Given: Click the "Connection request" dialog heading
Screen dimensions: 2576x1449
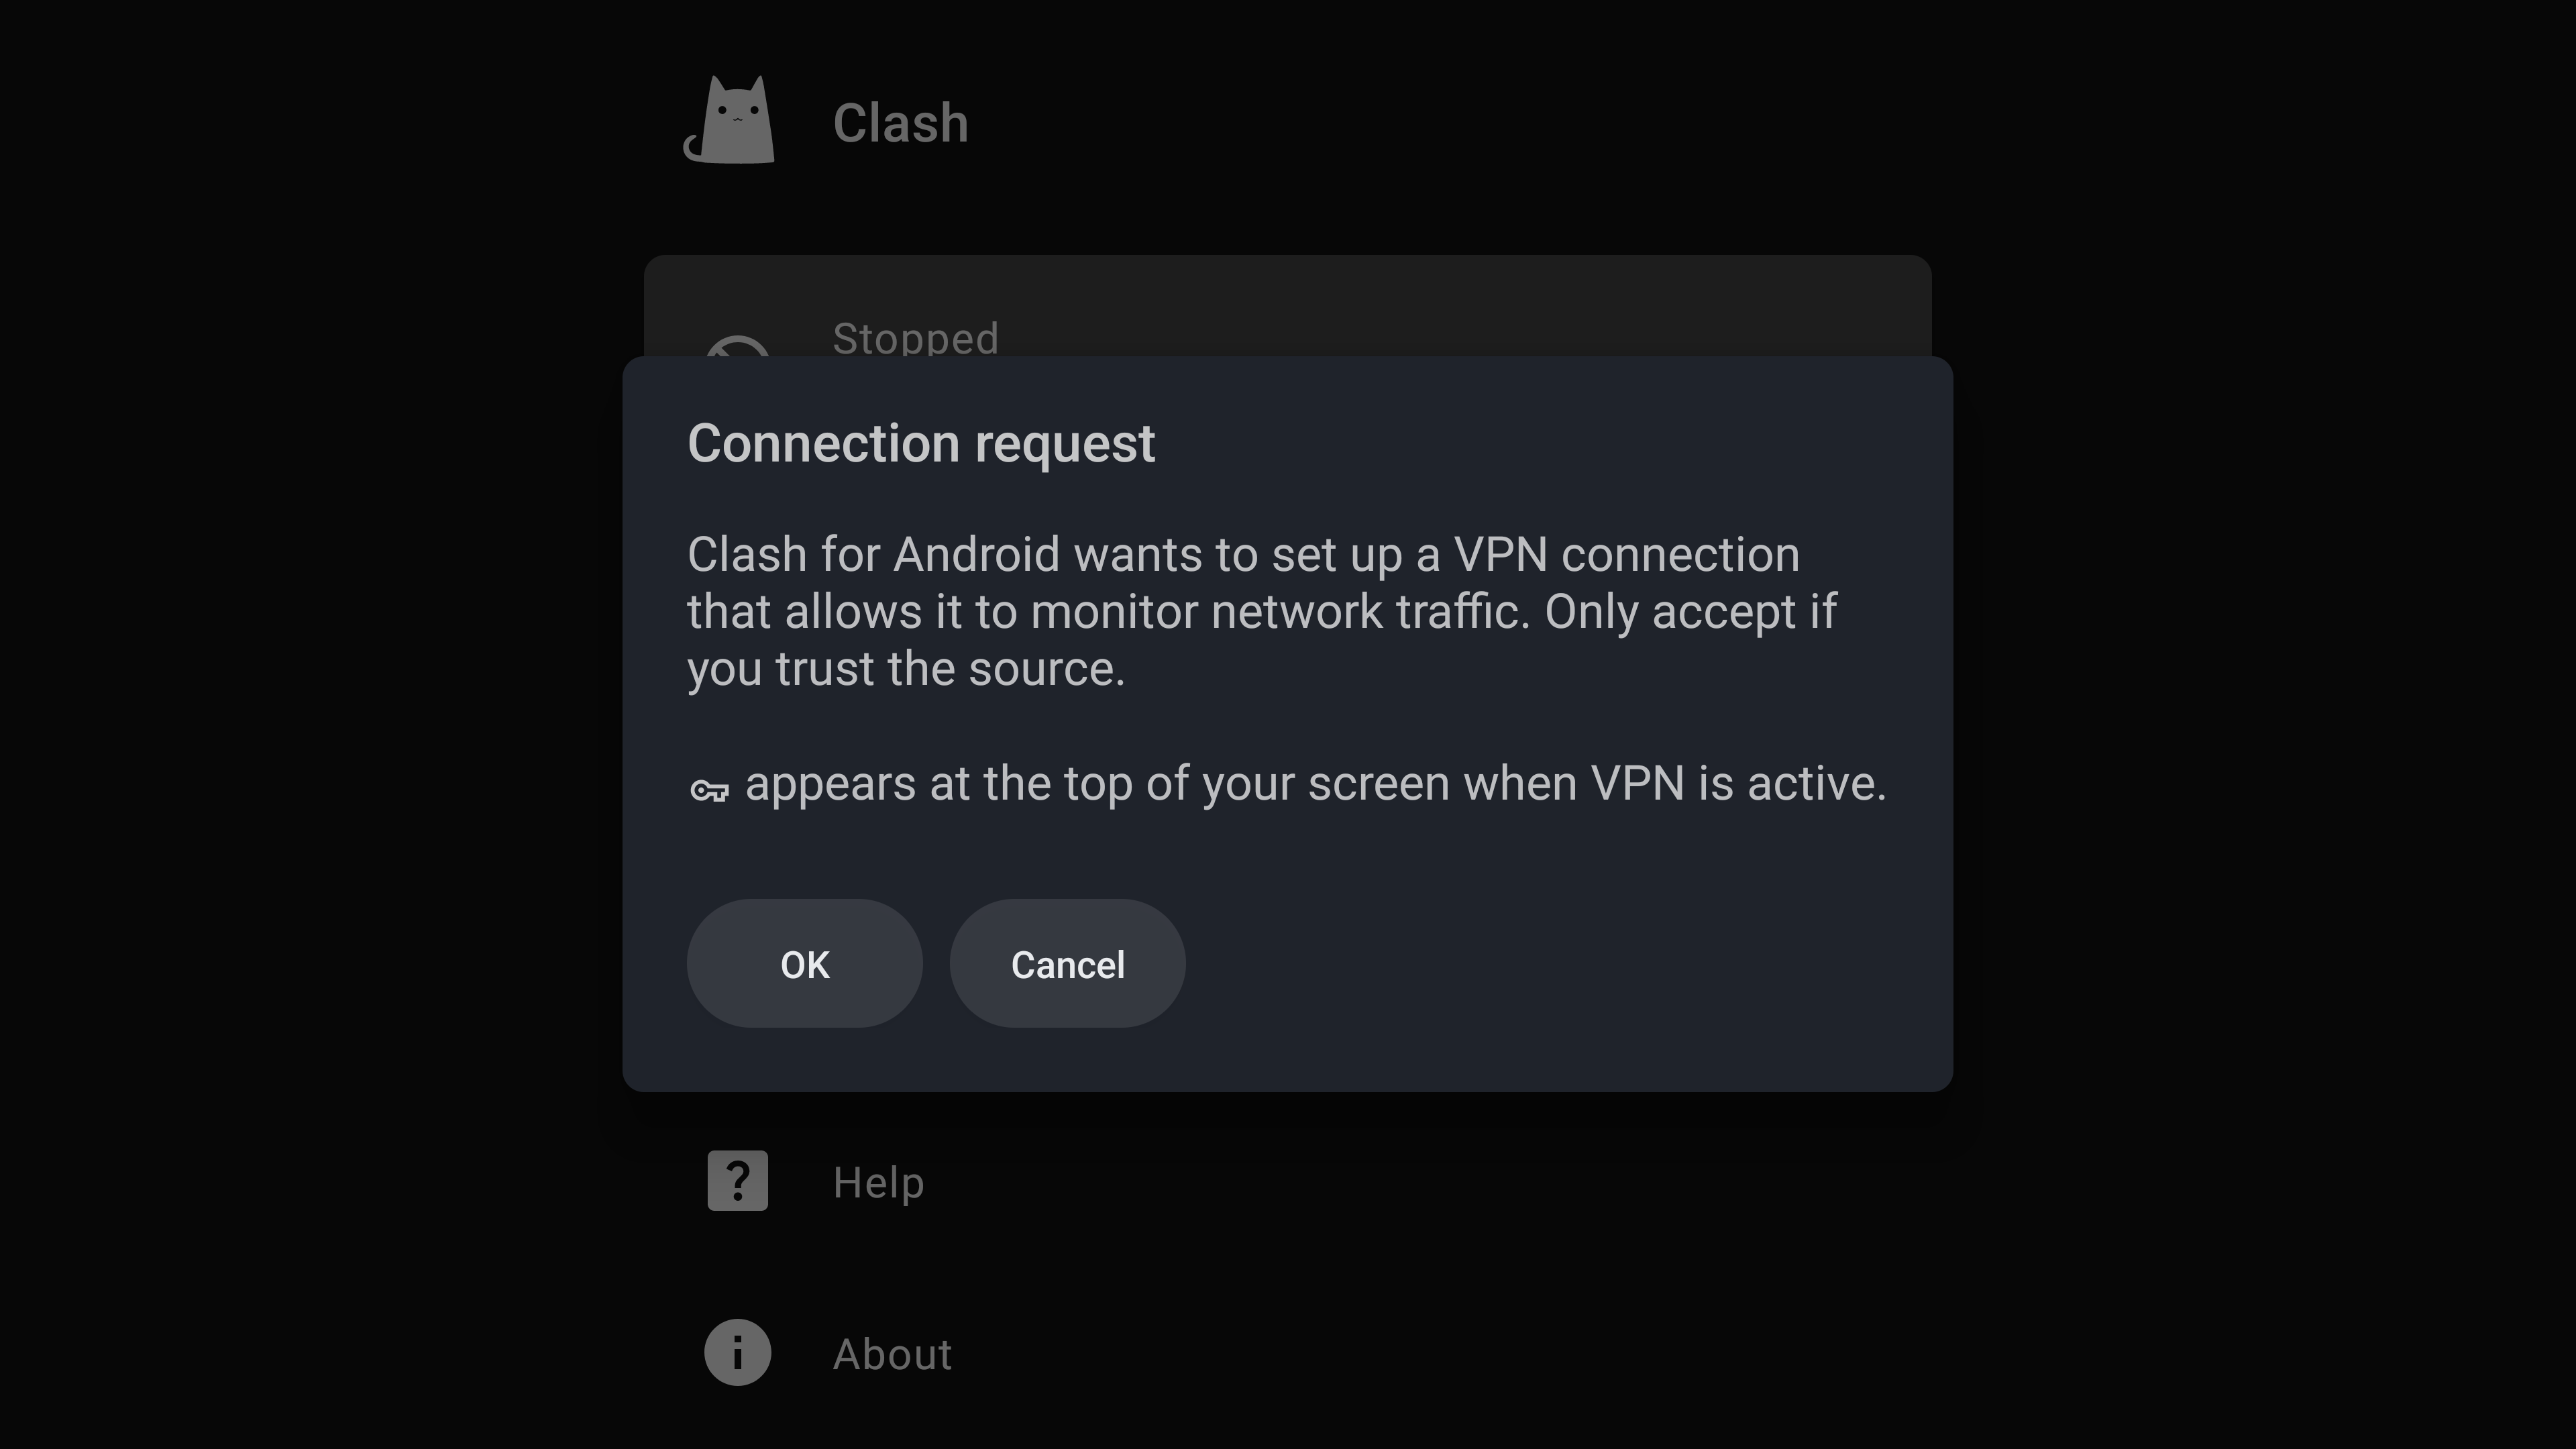Looking at the screenshot, I should click(921, 443).
